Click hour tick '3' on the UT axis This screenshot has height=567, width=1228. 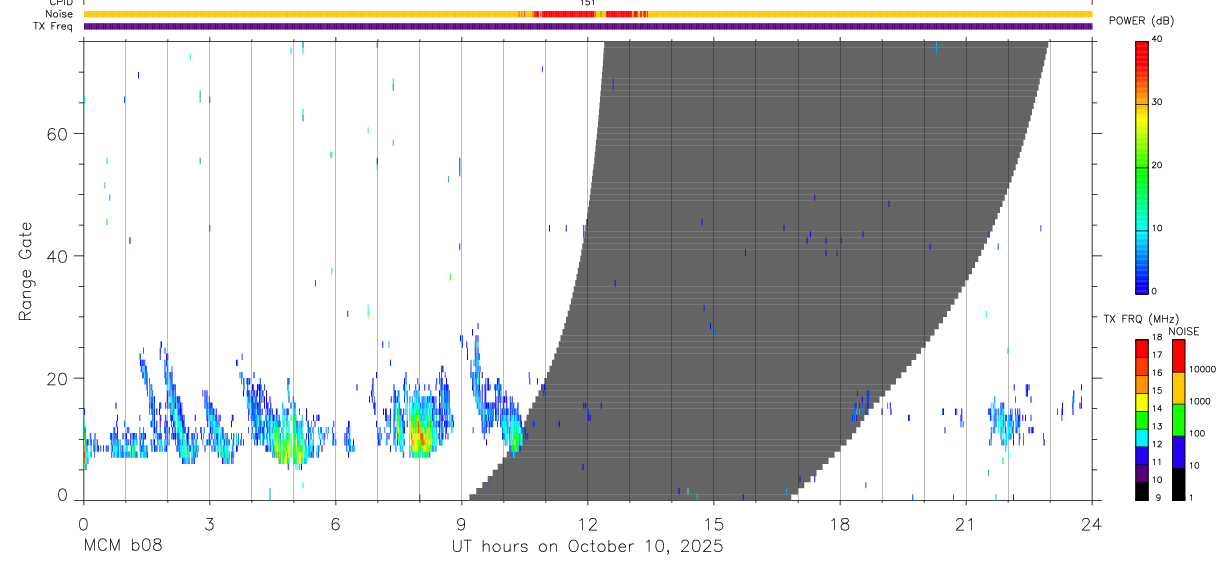coord(209,524)
